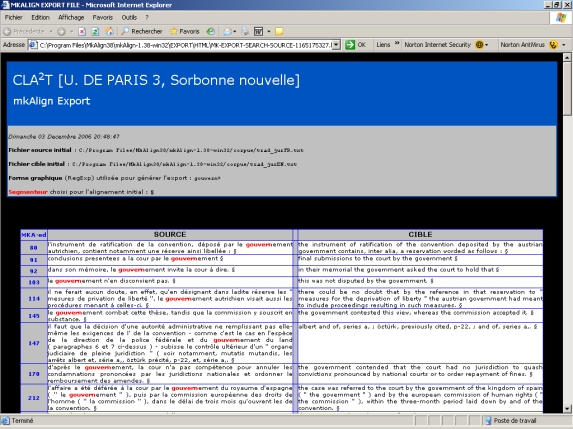Click the vertical scrollbar thumb
The image size is (573, 429).
click(x=567, y=88)
